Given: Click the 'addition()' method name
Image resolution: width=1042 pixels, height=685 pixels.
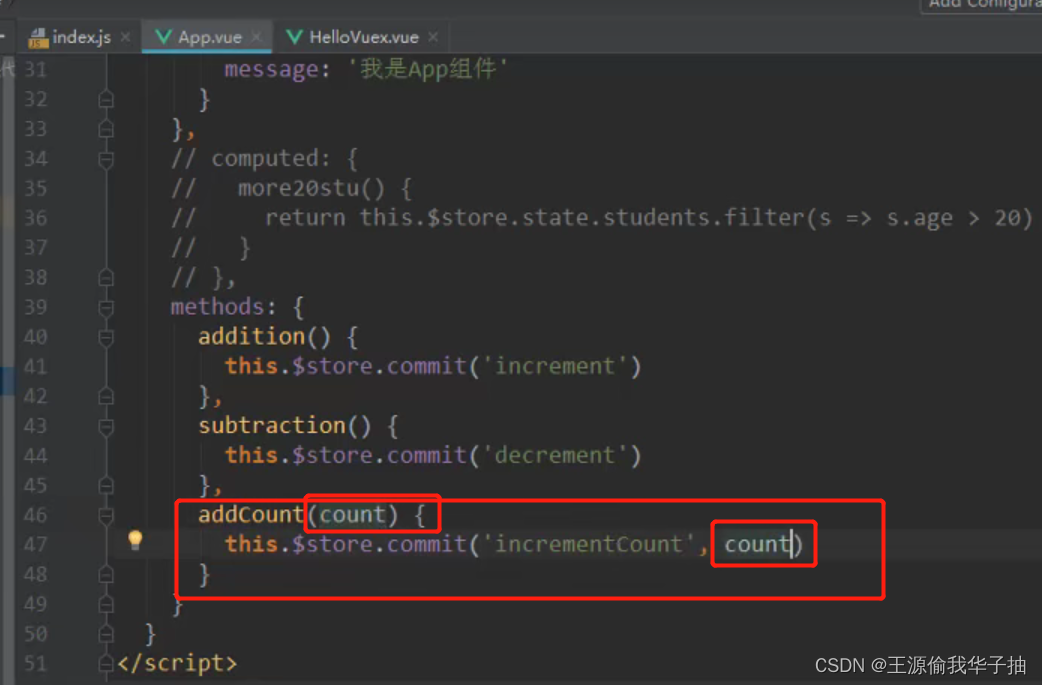Looking at the screenshot, I should [264, 337].
